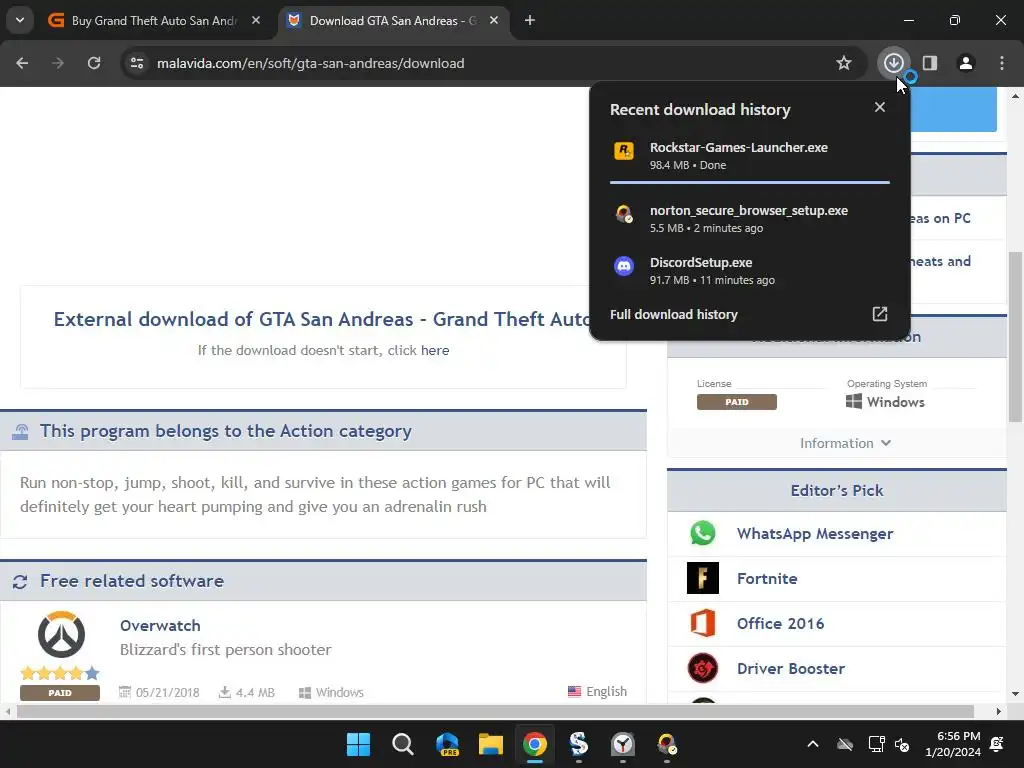Open norton_secure_browser_setup.exe download entry

point(750,219)
